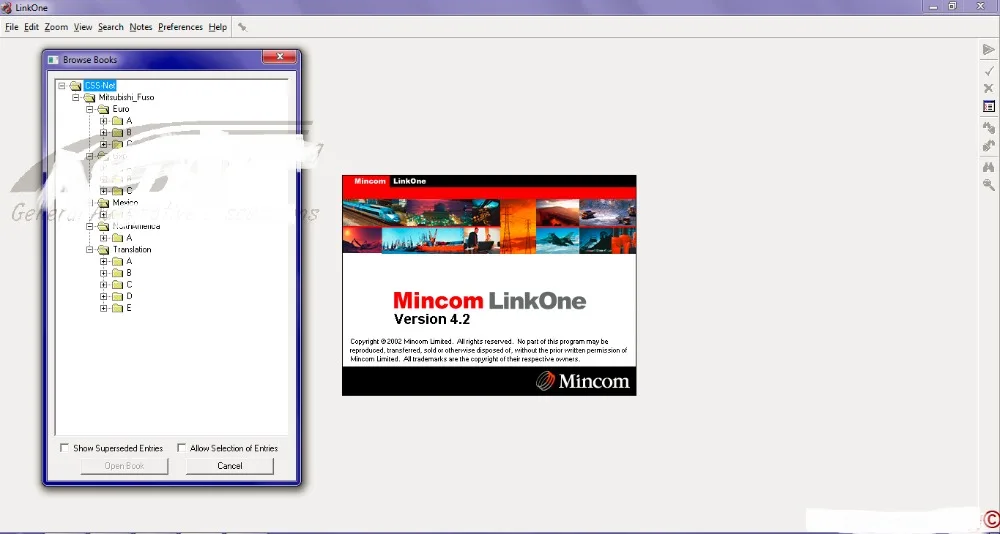Click the Open Book button
Screen dimensions: 1000x534
[x=124, y=466]
